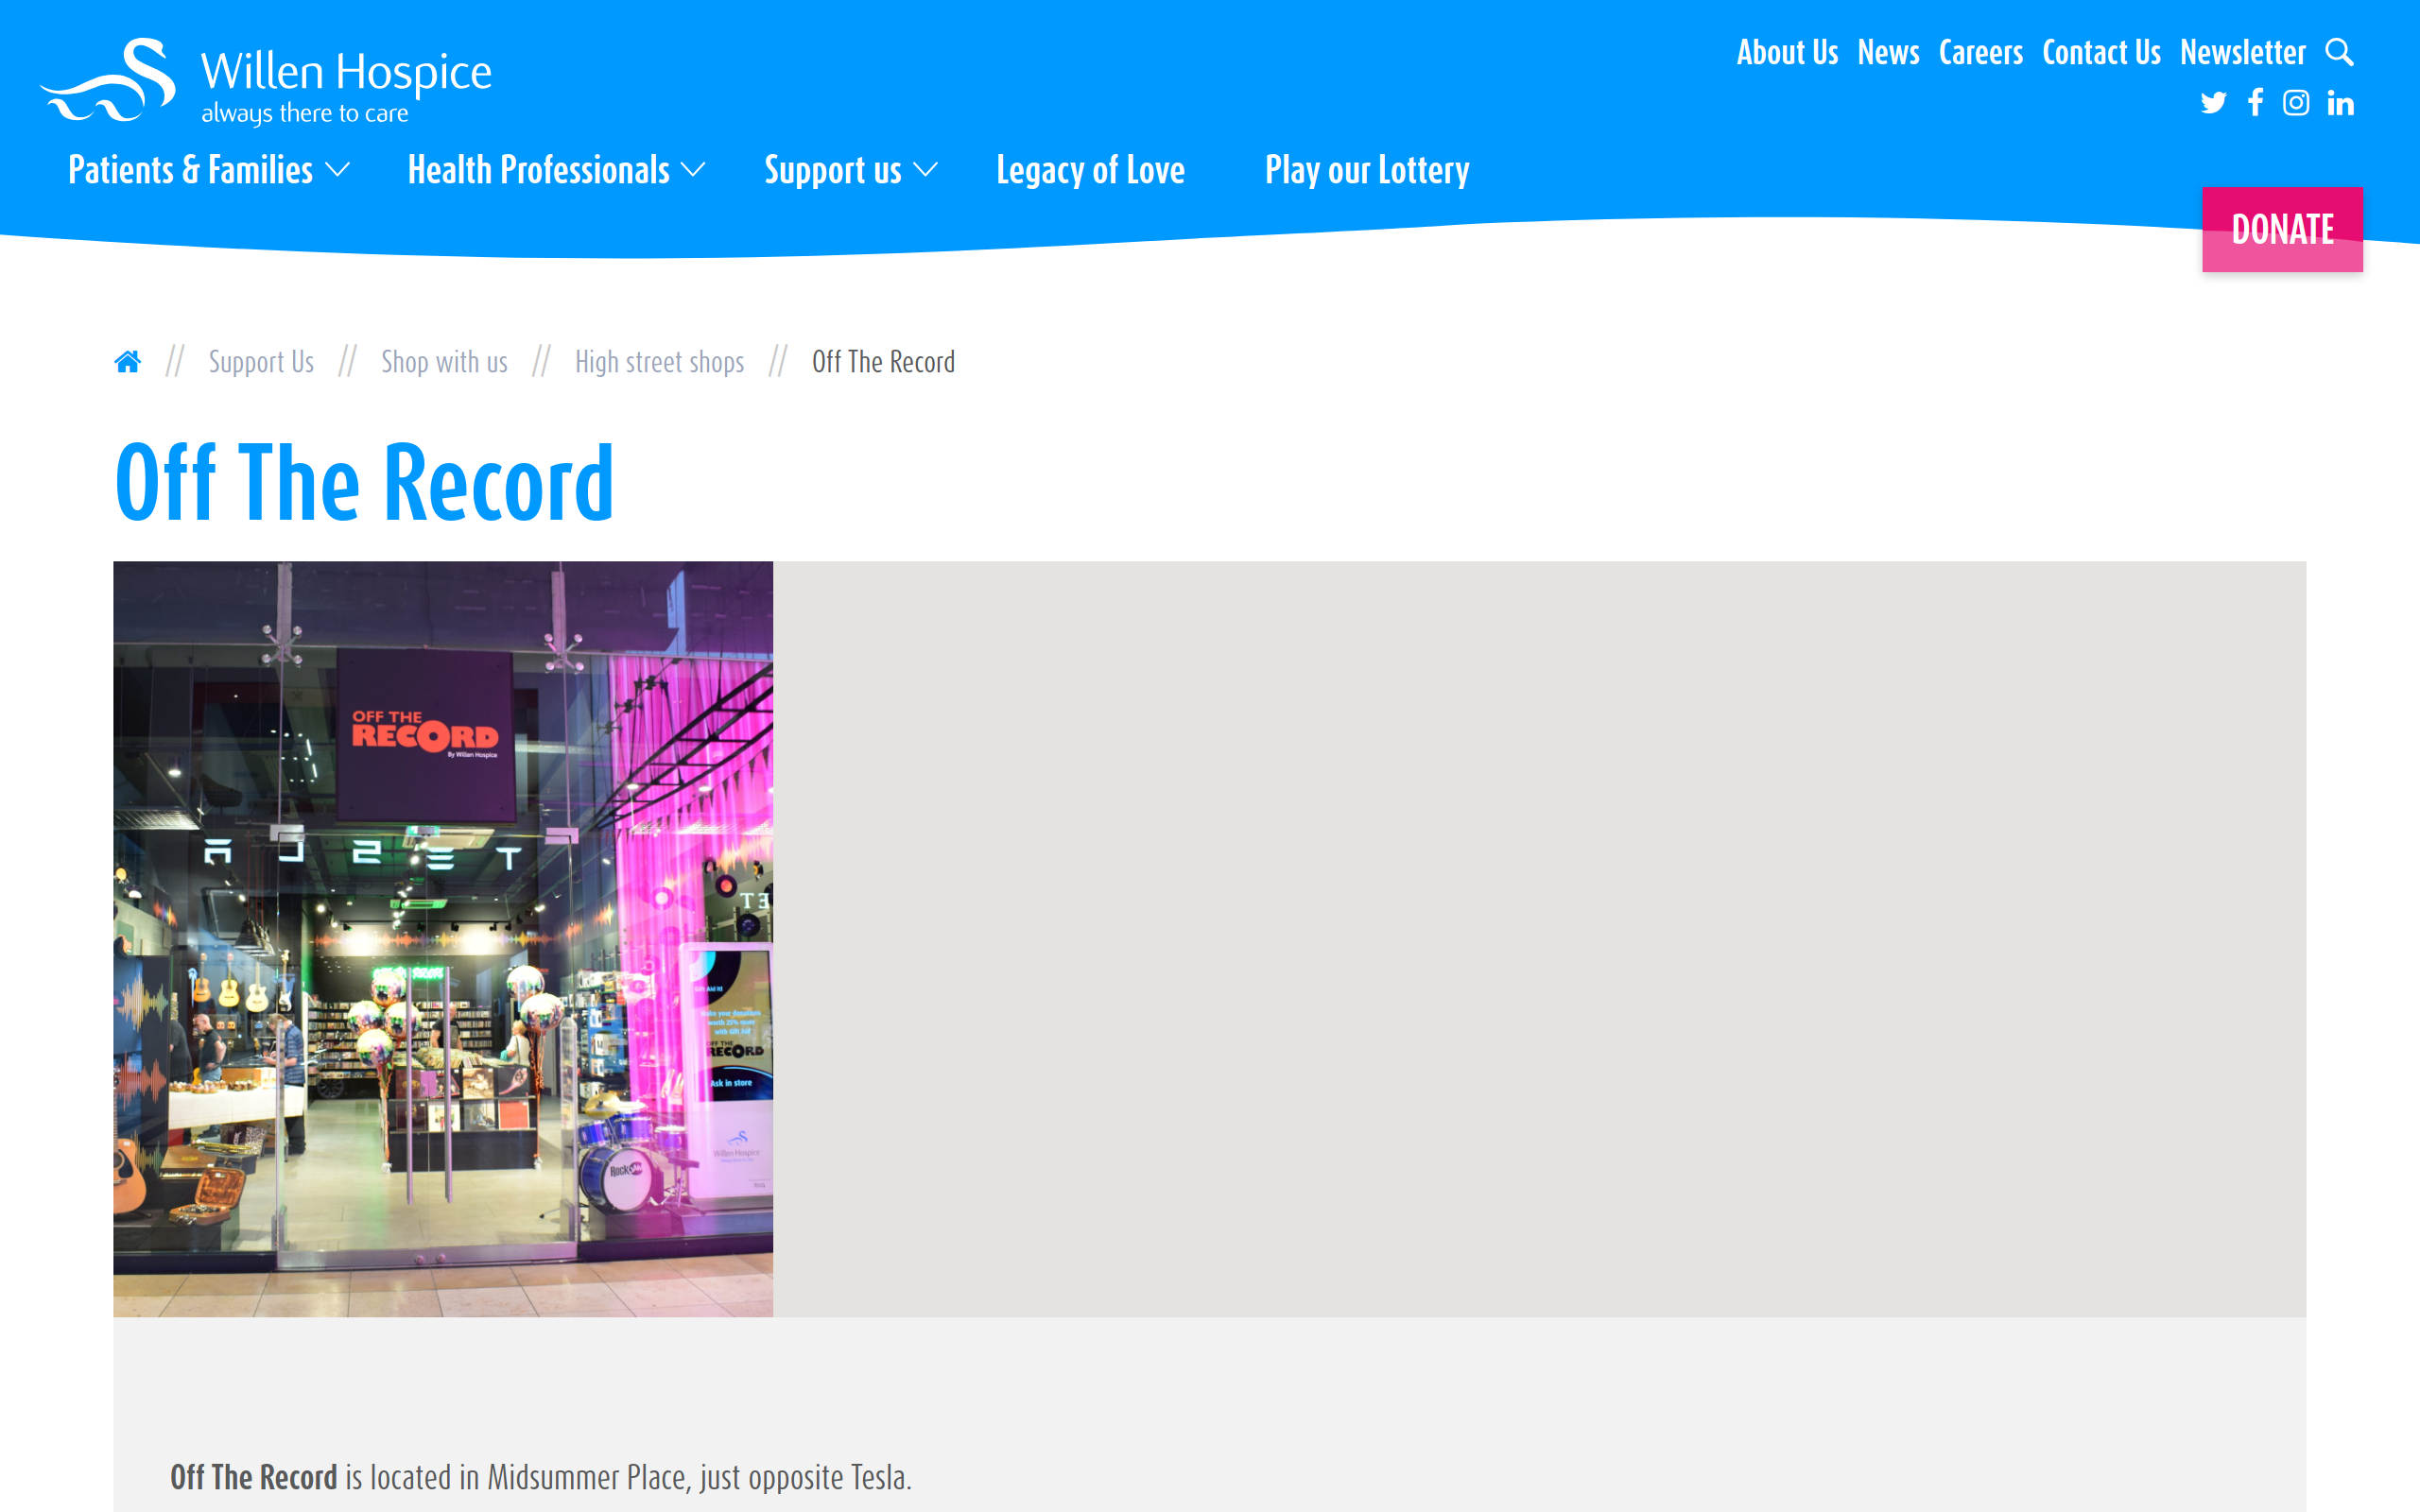Open the site search magnifier
Image resolution: width=2420 pixels, height=1512 pixels.
tap(2340, 52)
